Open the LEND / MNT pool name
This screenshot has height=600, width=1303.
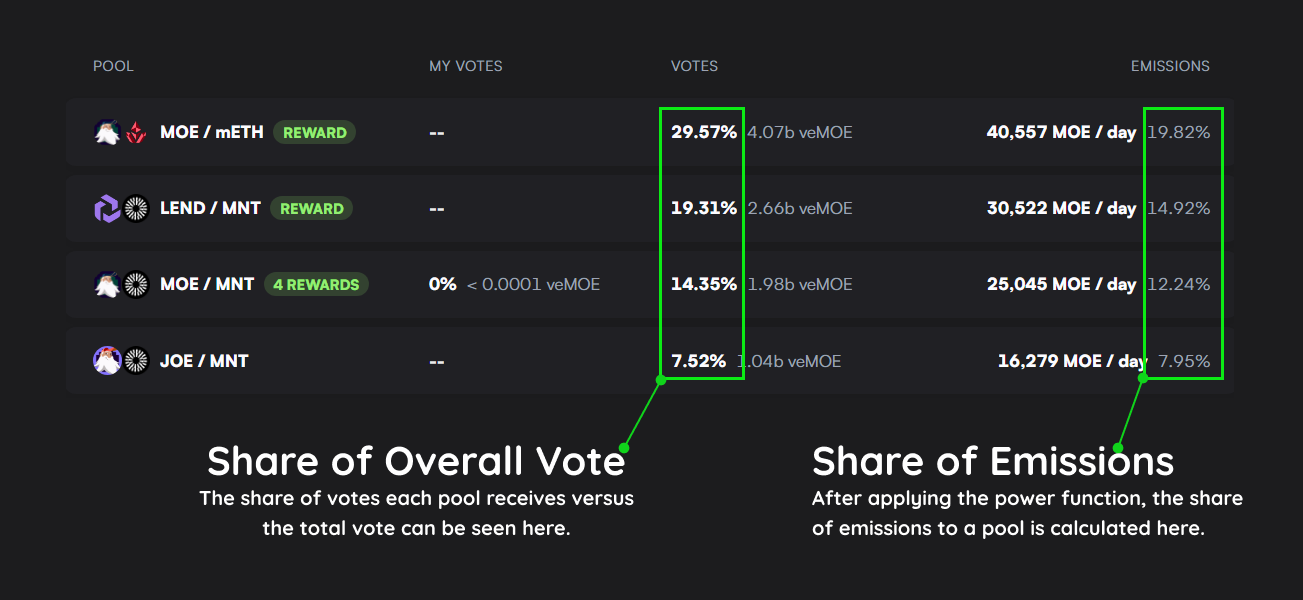click(x=210, y=208)
